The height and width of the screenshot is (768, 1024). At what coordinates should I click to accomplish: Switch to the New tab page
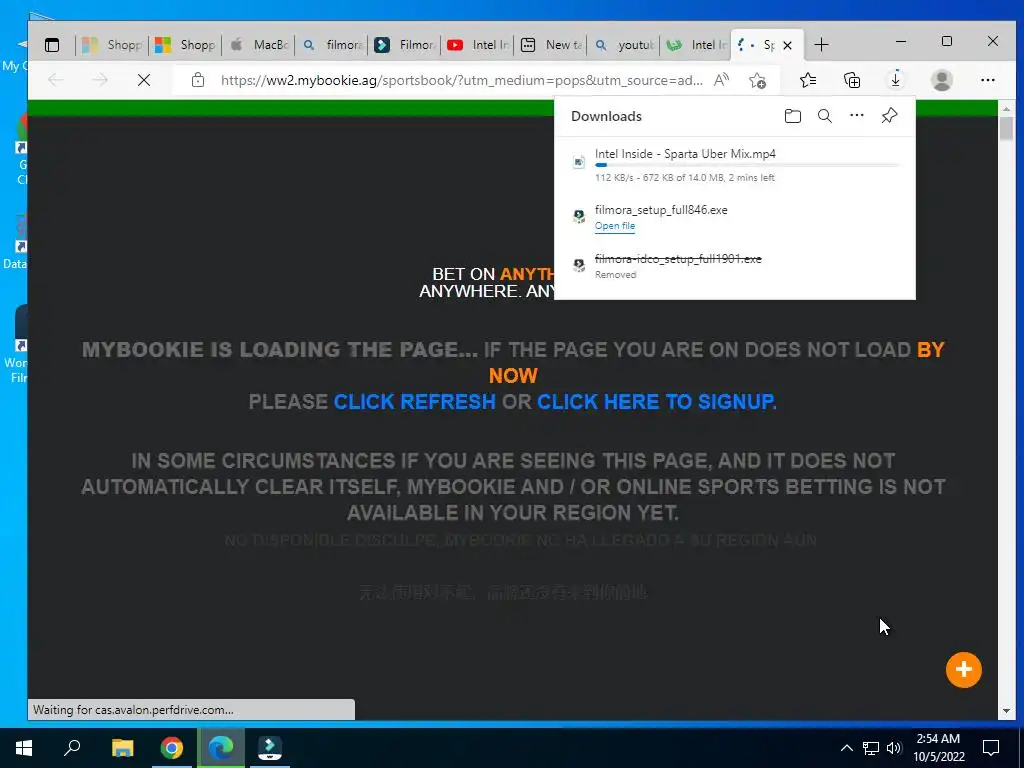[x=551, y=44]
